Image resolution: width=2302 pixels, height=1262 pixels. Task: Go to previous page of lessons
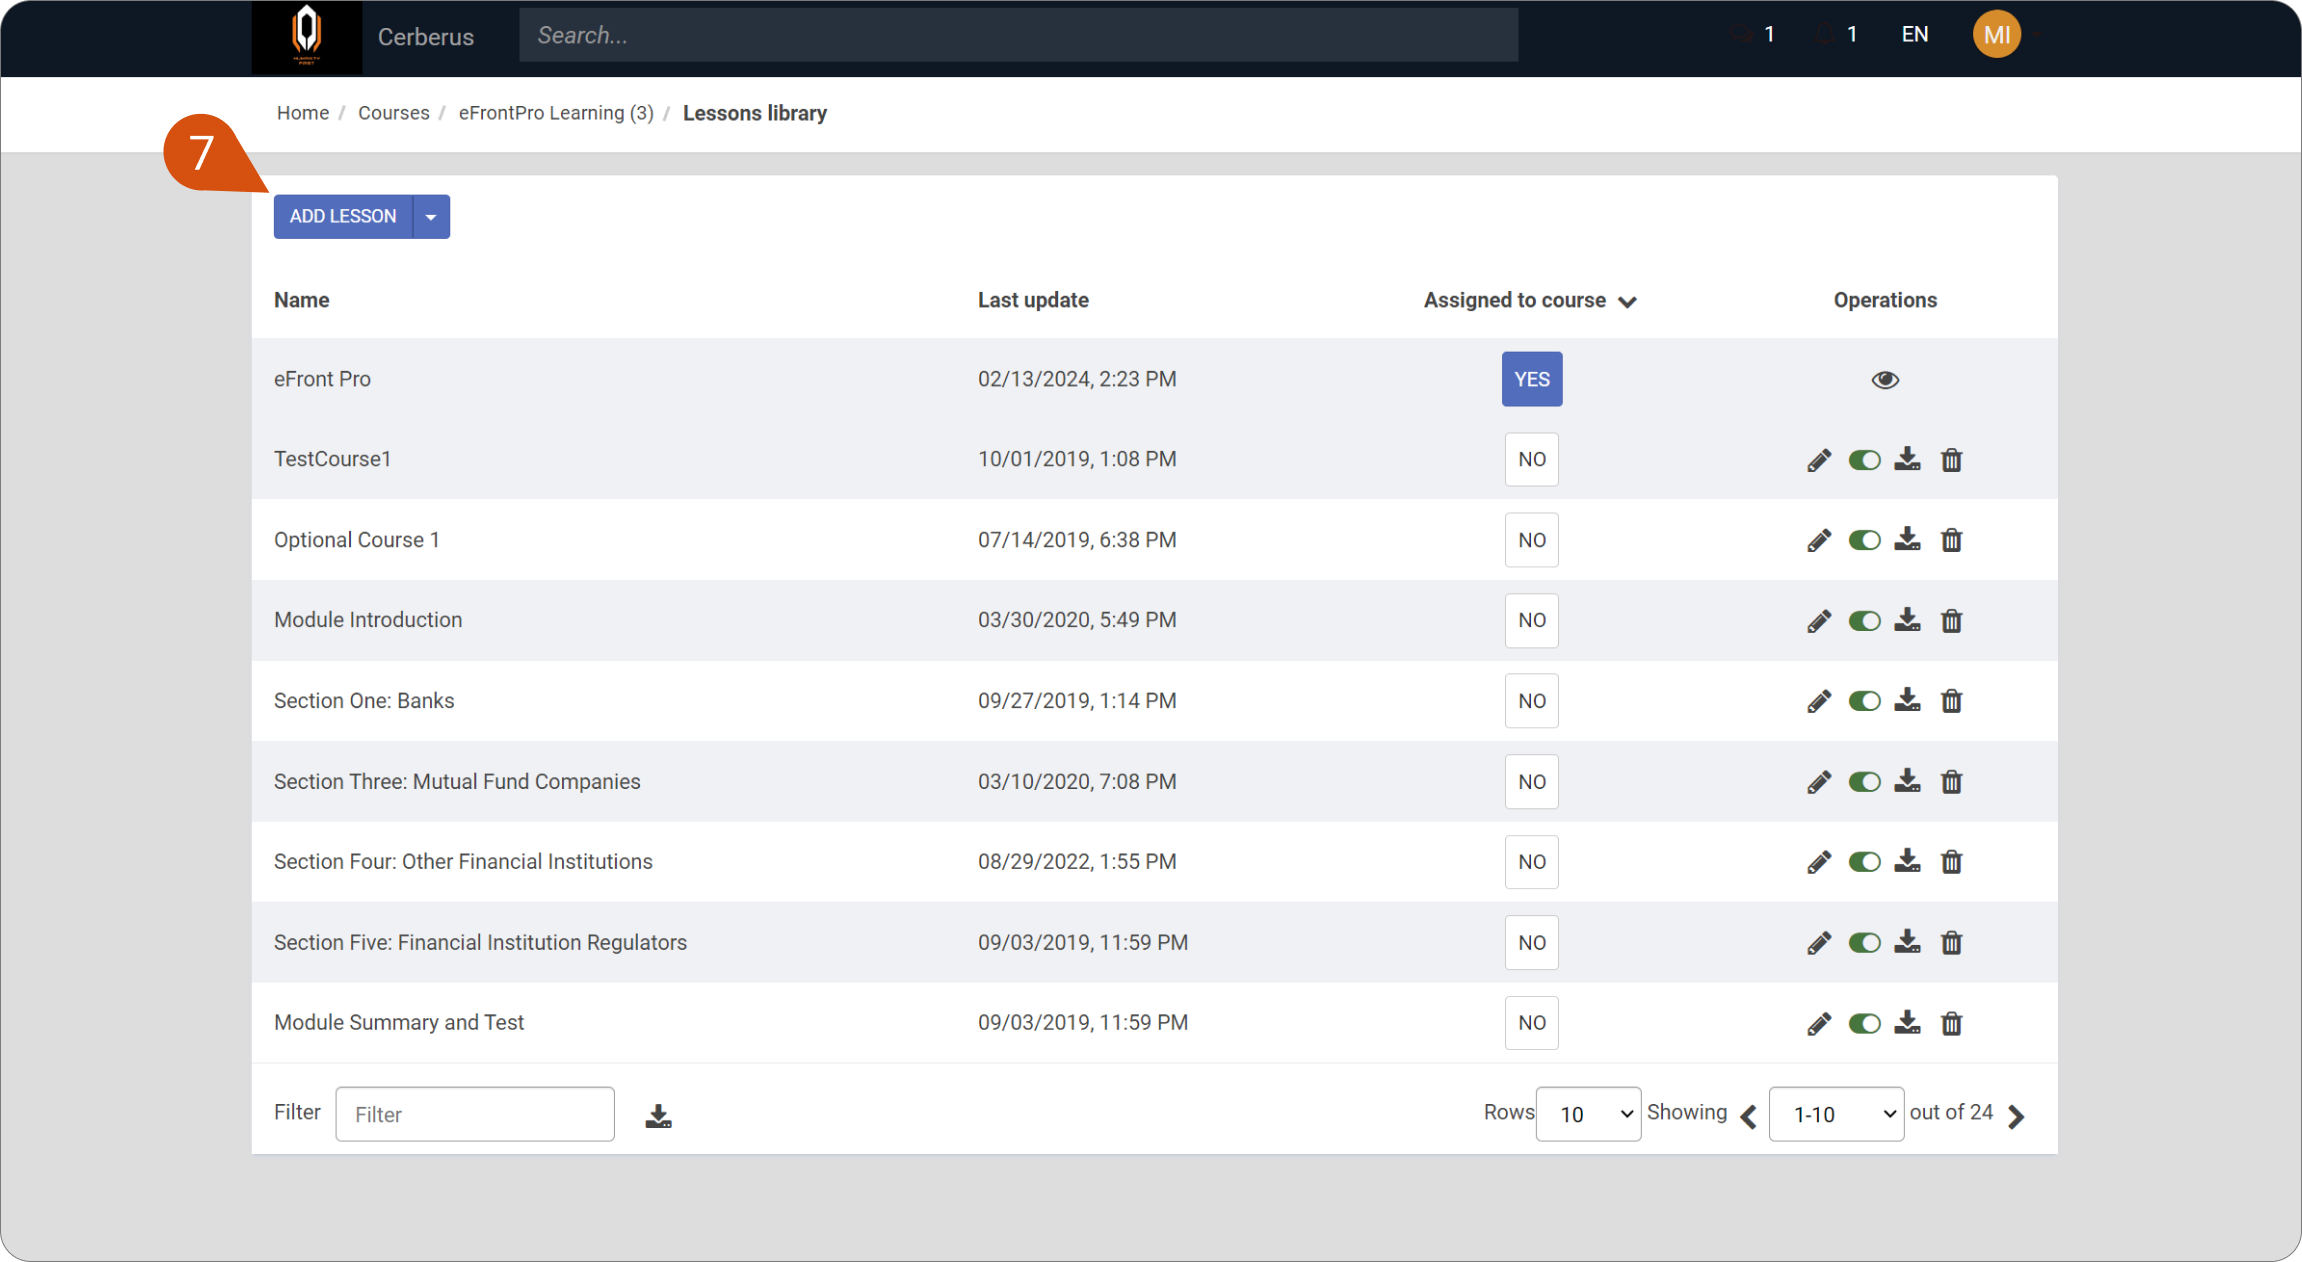tap(1749, 1116)
